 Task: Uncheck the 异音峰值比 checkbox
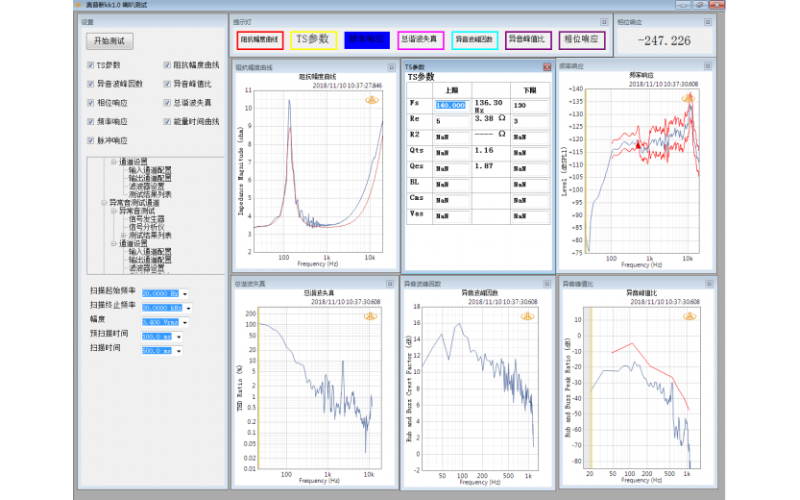pos(167,84)
